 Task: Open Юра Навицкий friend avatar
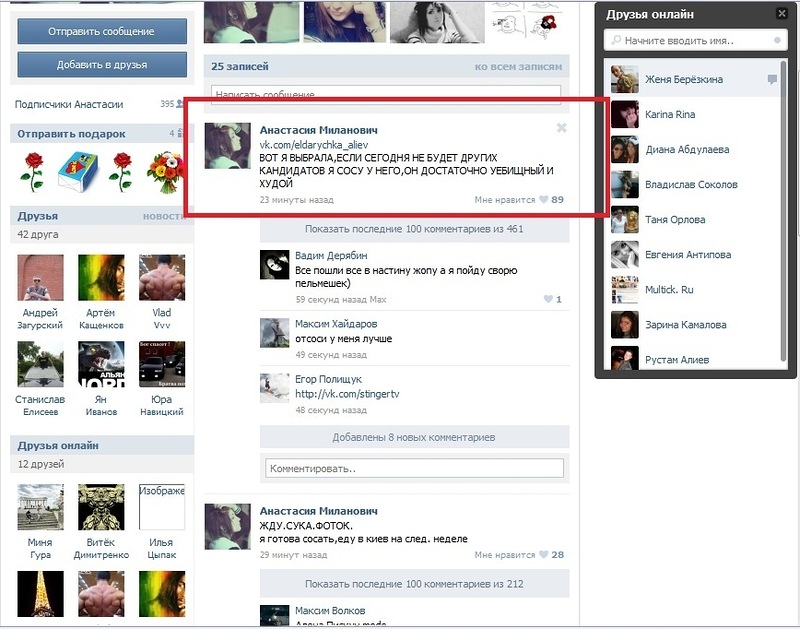162,364
